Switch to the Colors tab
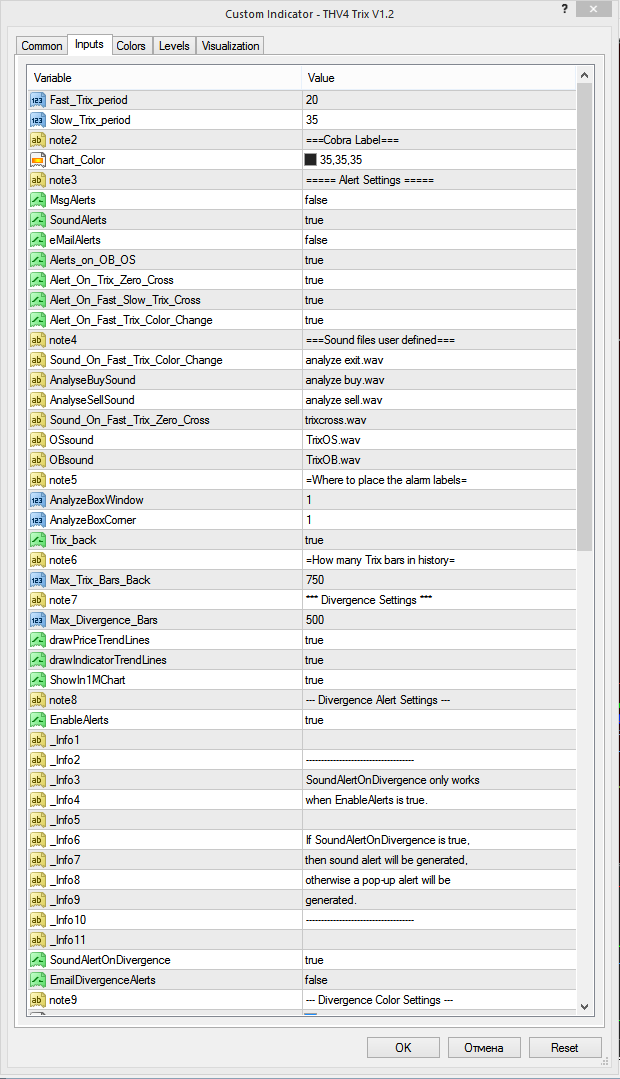620x1079 pixels. pyautogui.click(x=131, y=45)
